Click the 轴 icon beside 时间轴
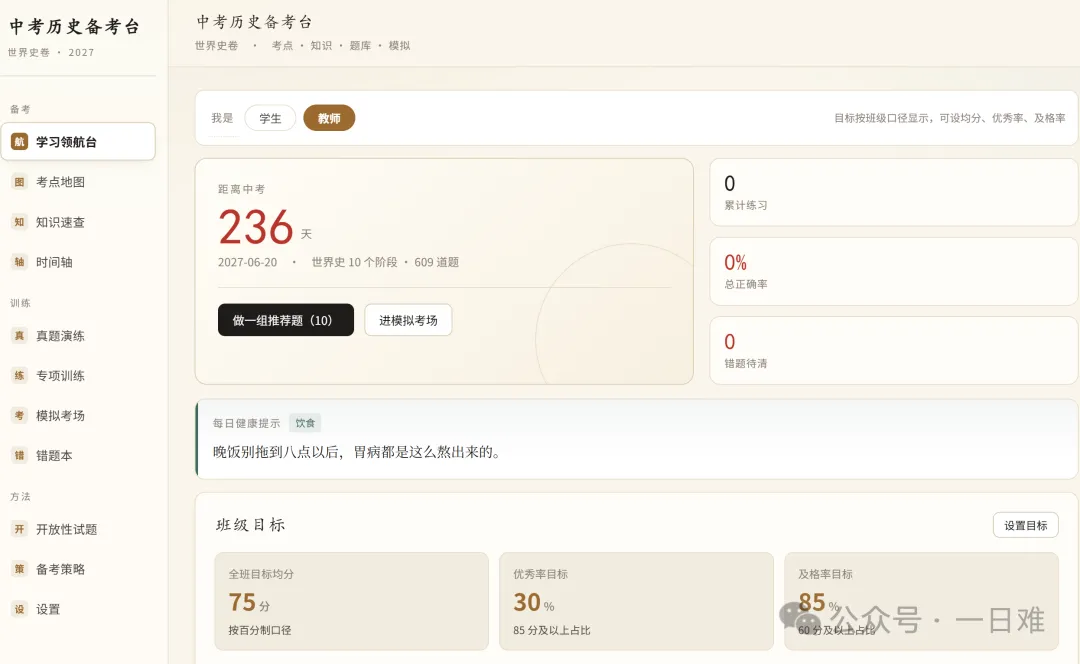The width and height of the screenshot is (1080, 664). click(19, 262)
